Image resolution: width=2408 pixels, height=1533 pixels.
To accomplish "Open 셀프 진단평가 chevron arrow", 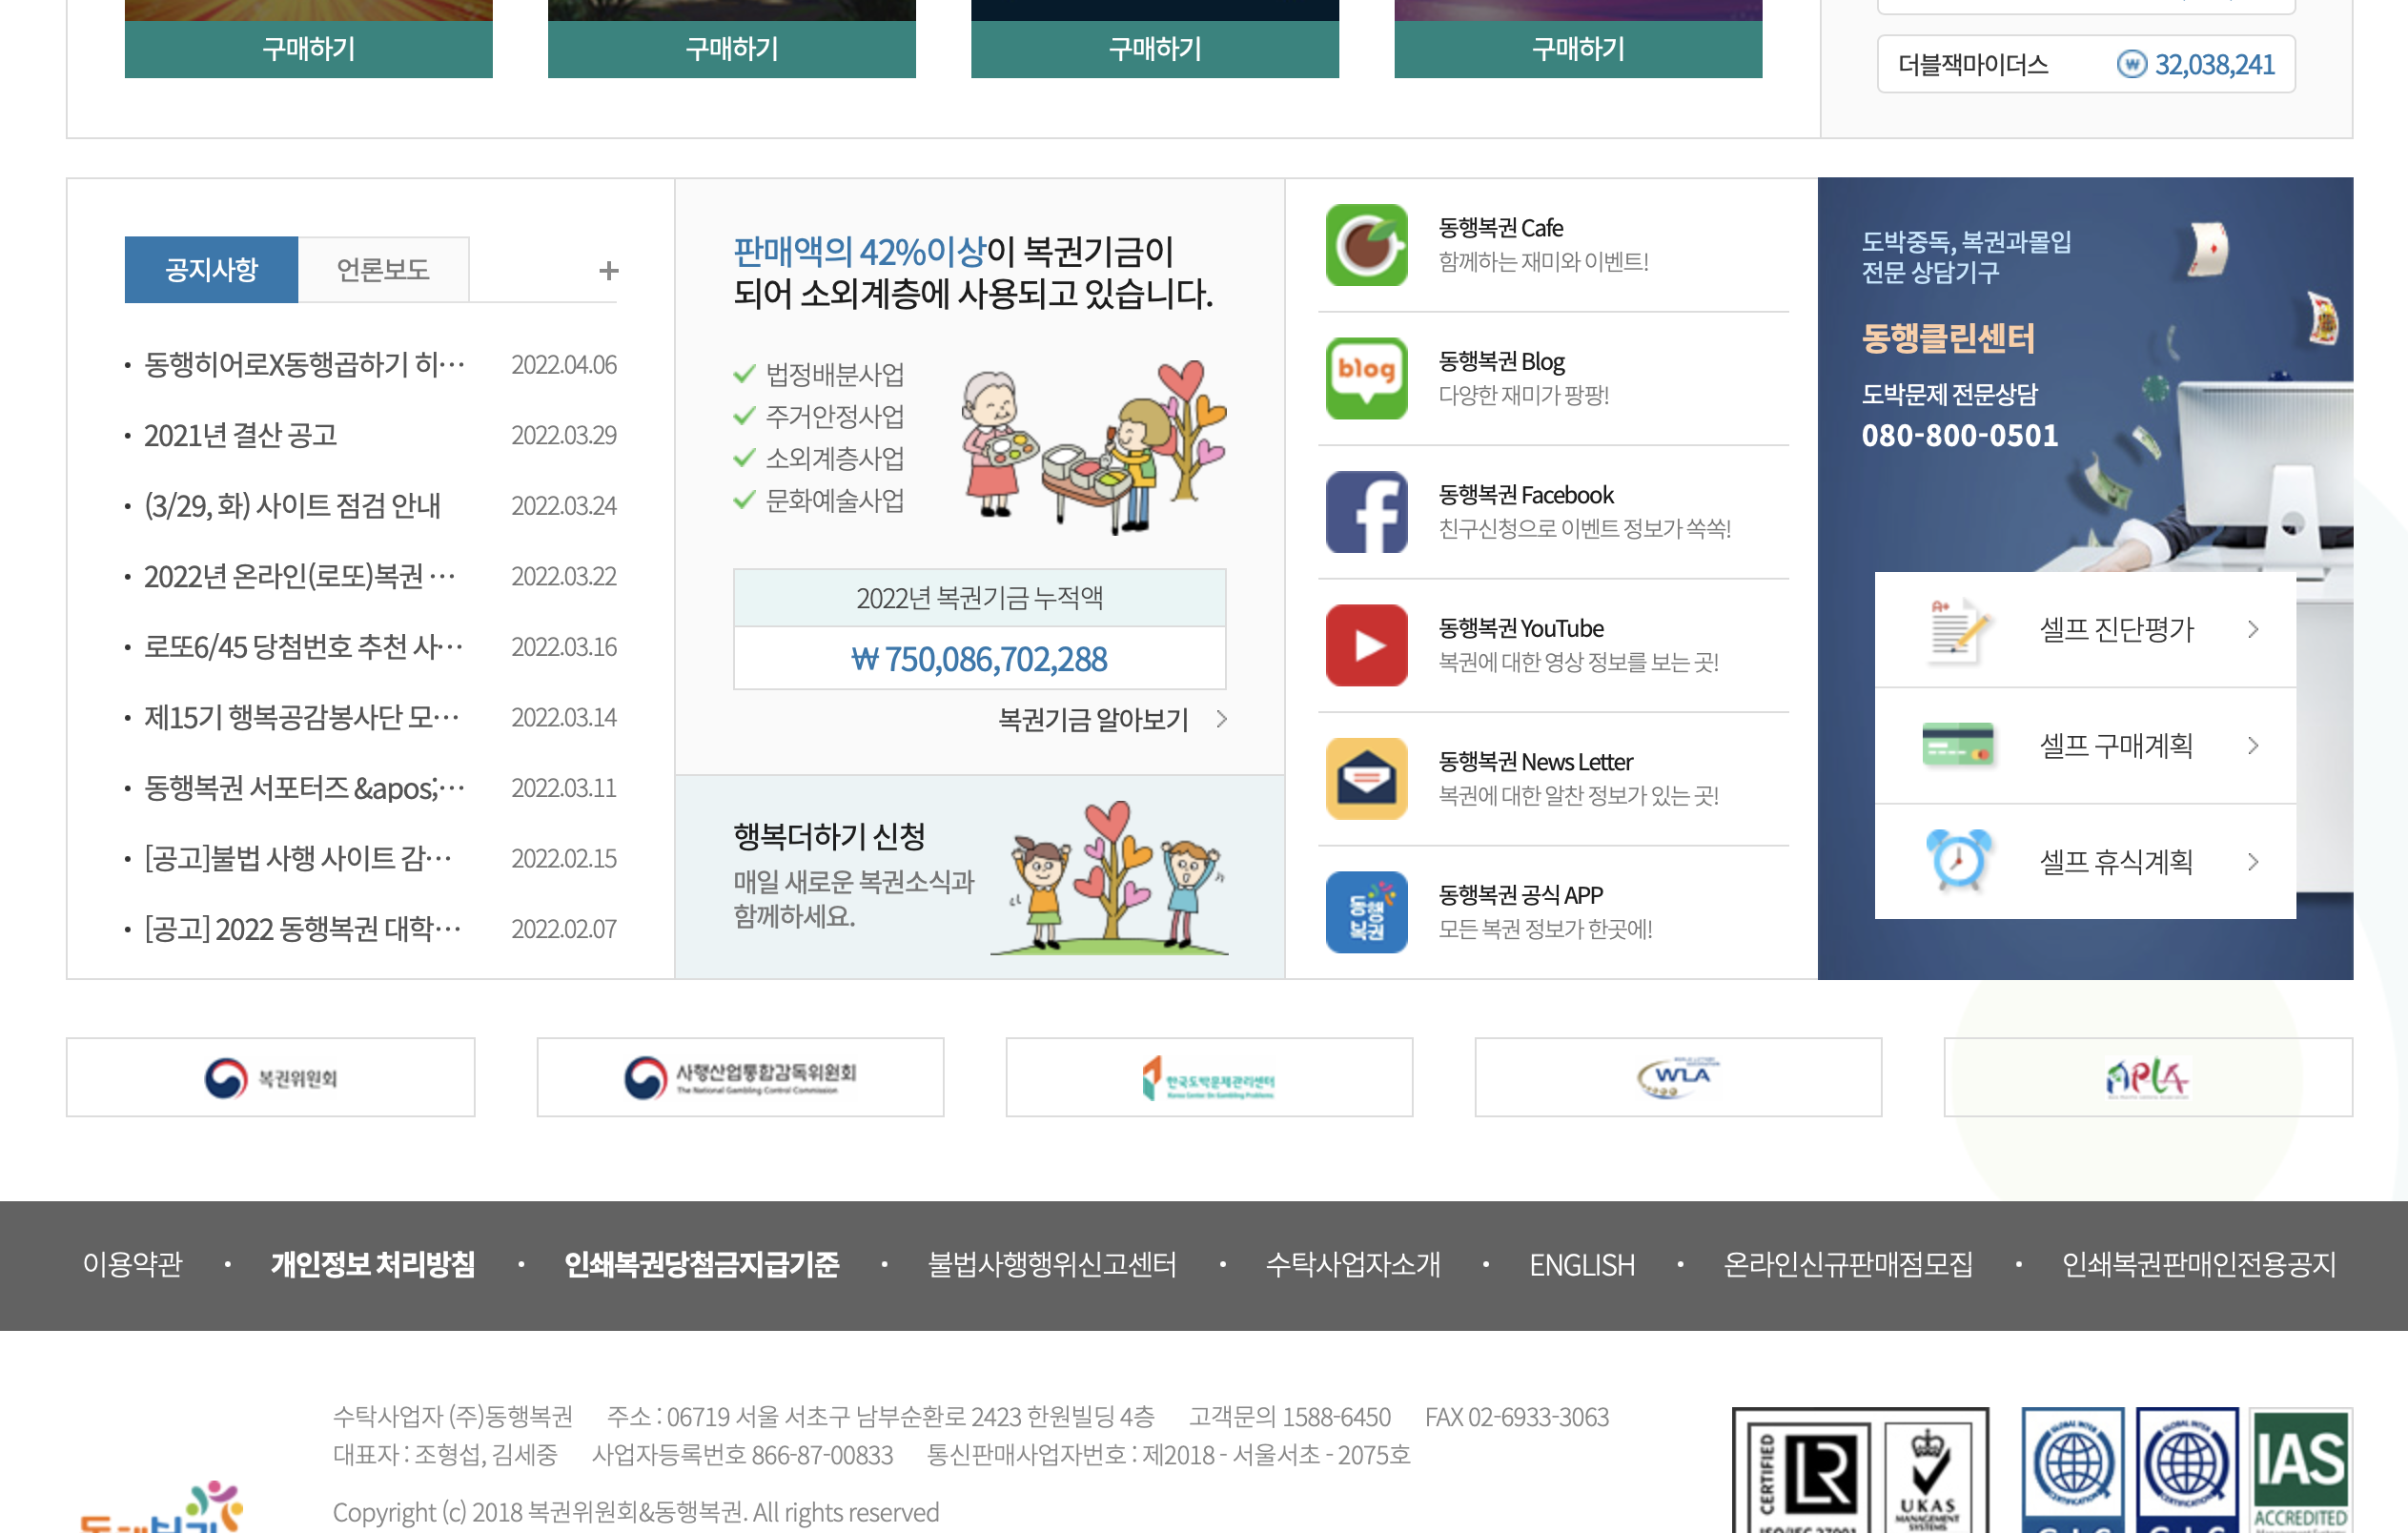I will click(2252, 629).
